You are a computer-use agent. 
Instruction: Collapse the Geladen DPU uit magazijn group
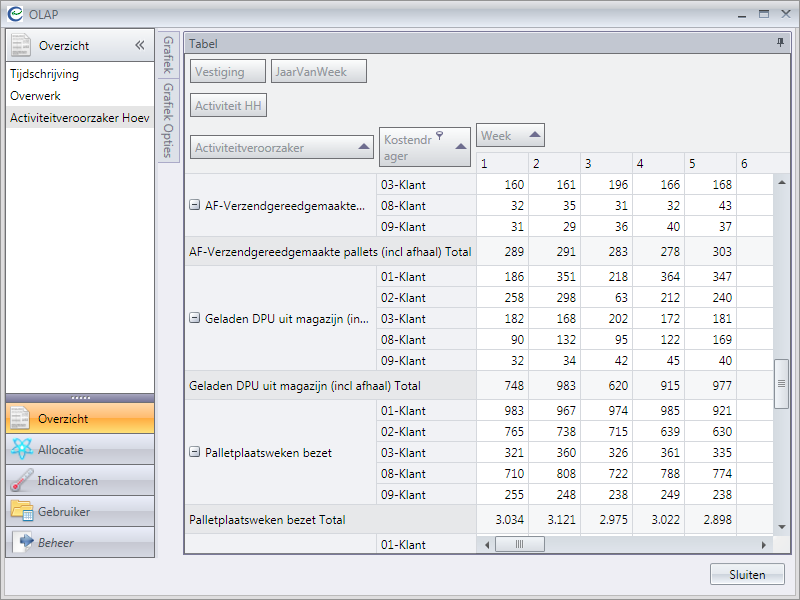195,318
